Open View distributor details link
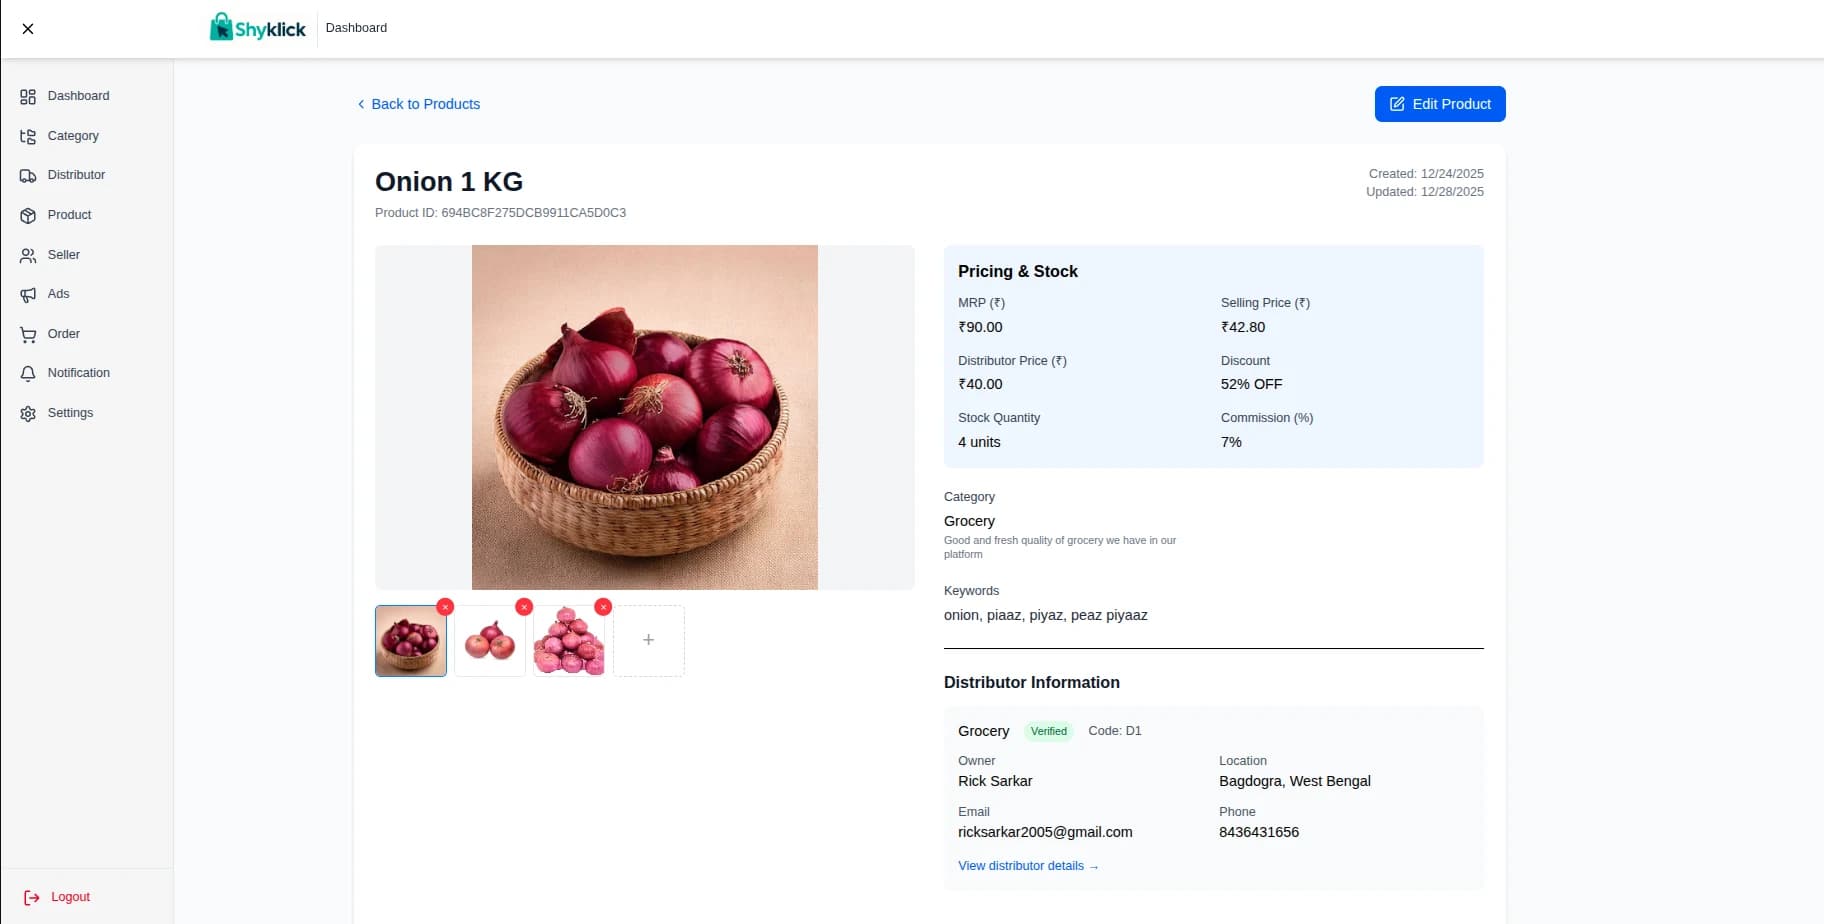The image size is (1824, 924). point(1028,866)
